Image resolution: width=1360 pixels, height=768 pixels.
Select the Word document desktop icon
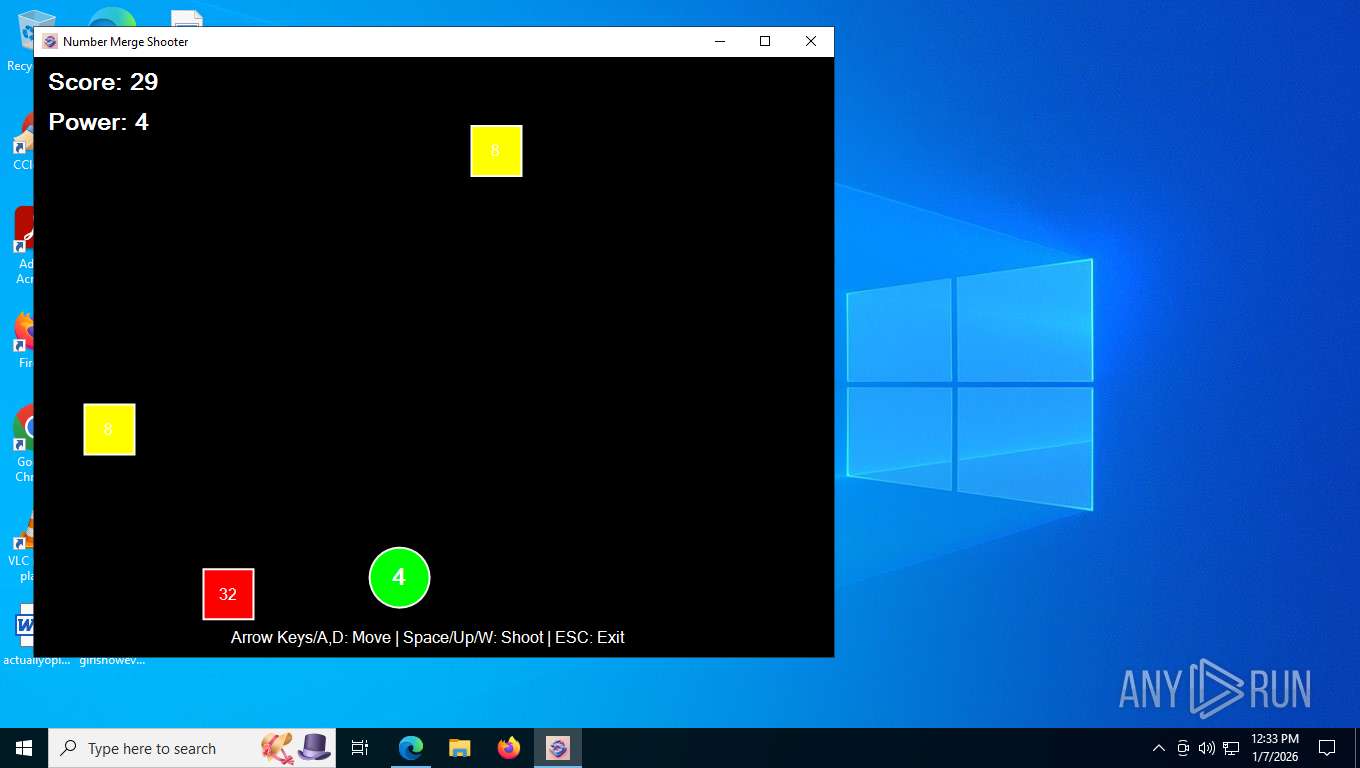tap(22, 634)
